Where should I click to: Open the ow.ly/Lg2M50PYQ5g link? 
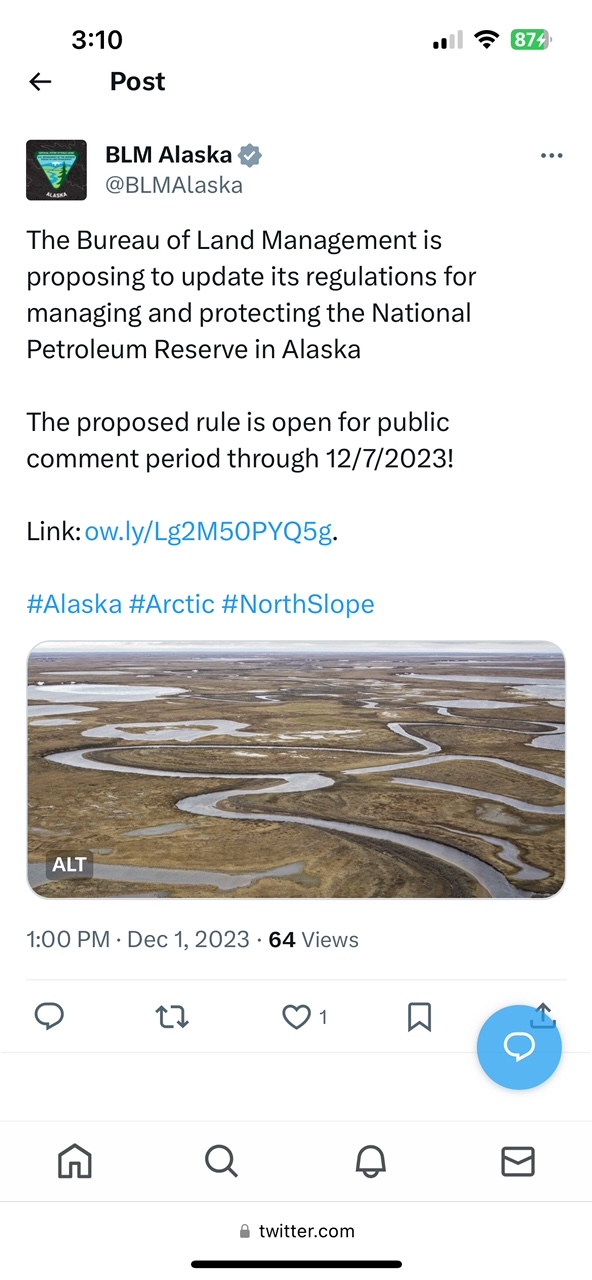tap(208, 531)
